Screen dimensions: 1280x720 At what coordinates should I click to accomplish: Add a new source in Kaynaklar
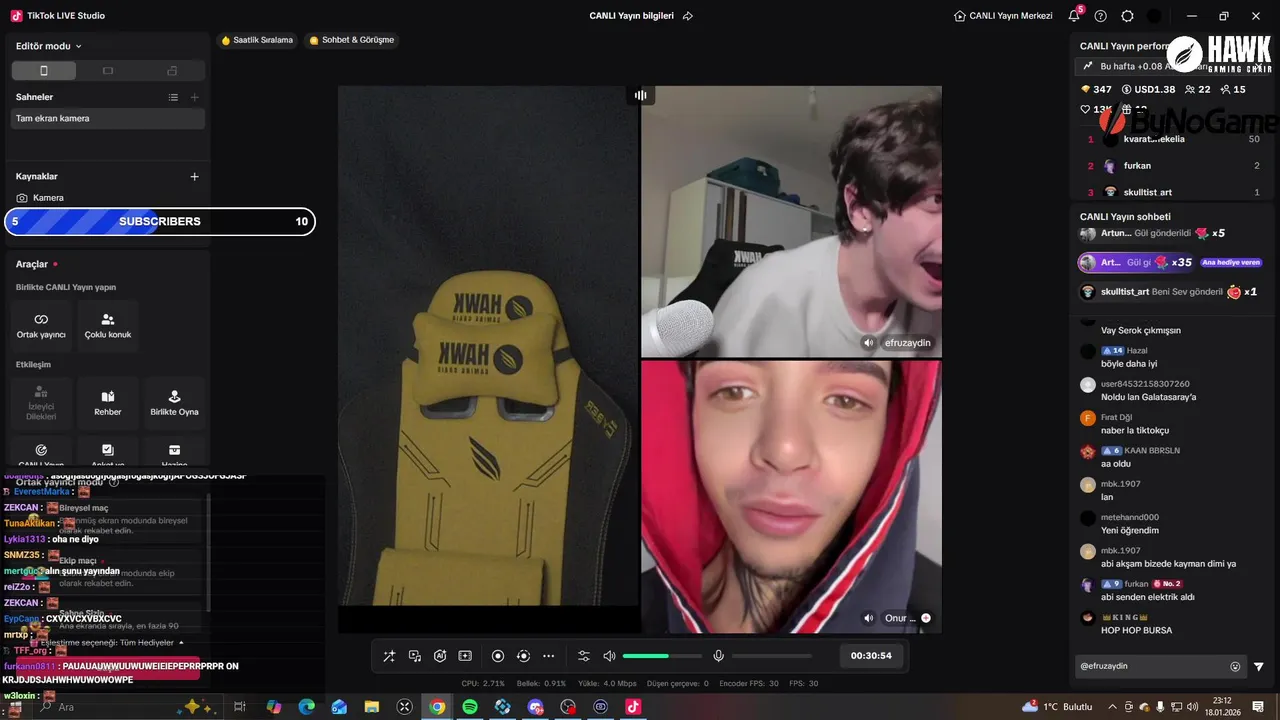click(x=195, y=177)
